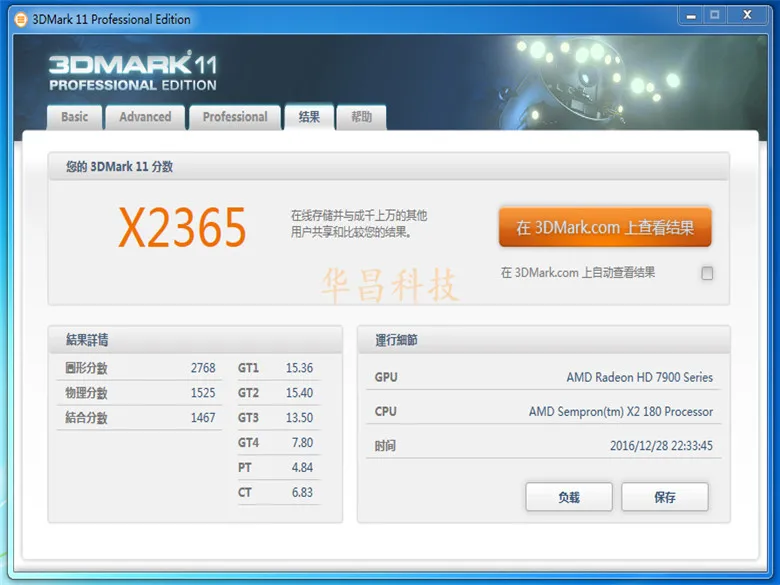Screen dimensions: 780x585
Task: Click the 3DMark 11 title bar app icon
Action: click(x=20, y=19)
